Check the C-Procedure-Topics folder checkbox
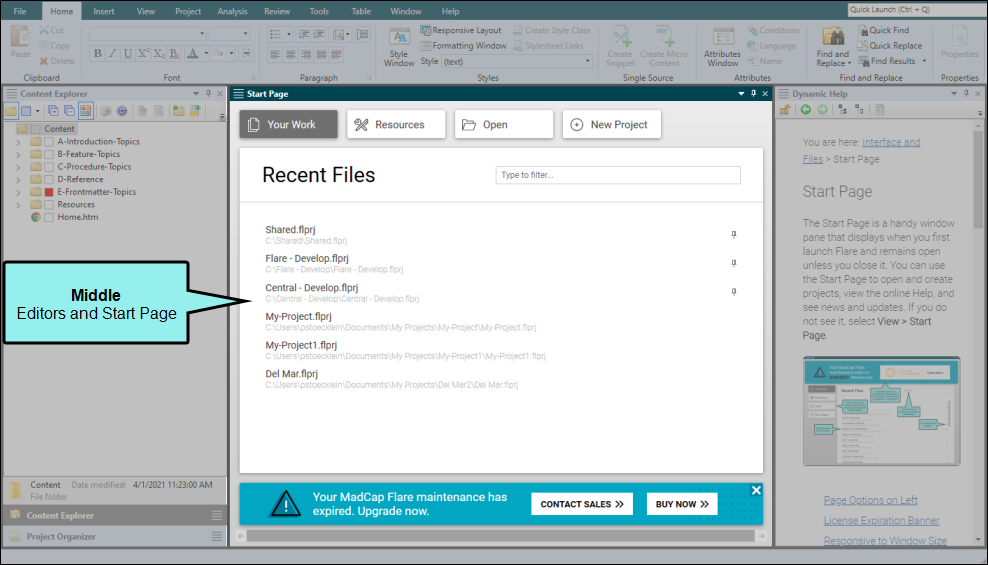This screenshot has height=565, width=988. tap(49, 167)
